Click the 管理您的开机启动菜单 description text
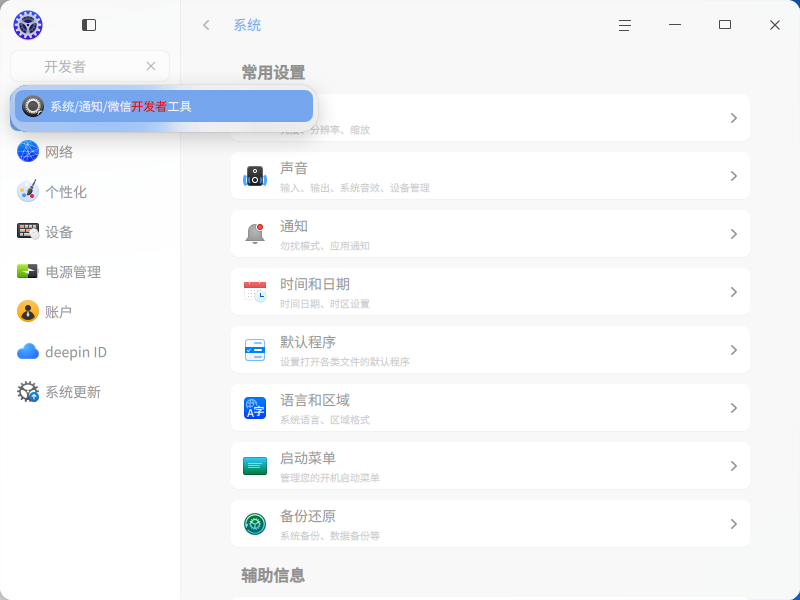The width and height of the screenshot is (800, 600). (x=330, y=478)
